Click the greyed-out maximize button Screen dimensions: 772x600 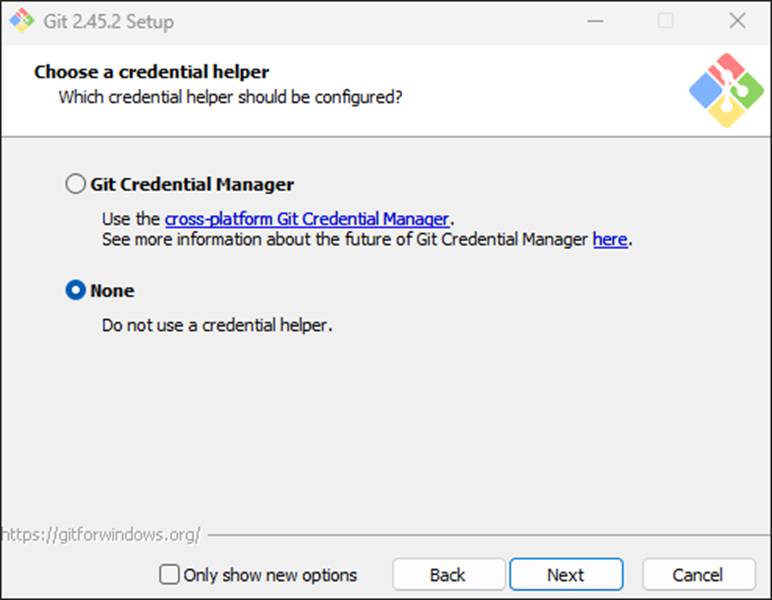[665, 21]
